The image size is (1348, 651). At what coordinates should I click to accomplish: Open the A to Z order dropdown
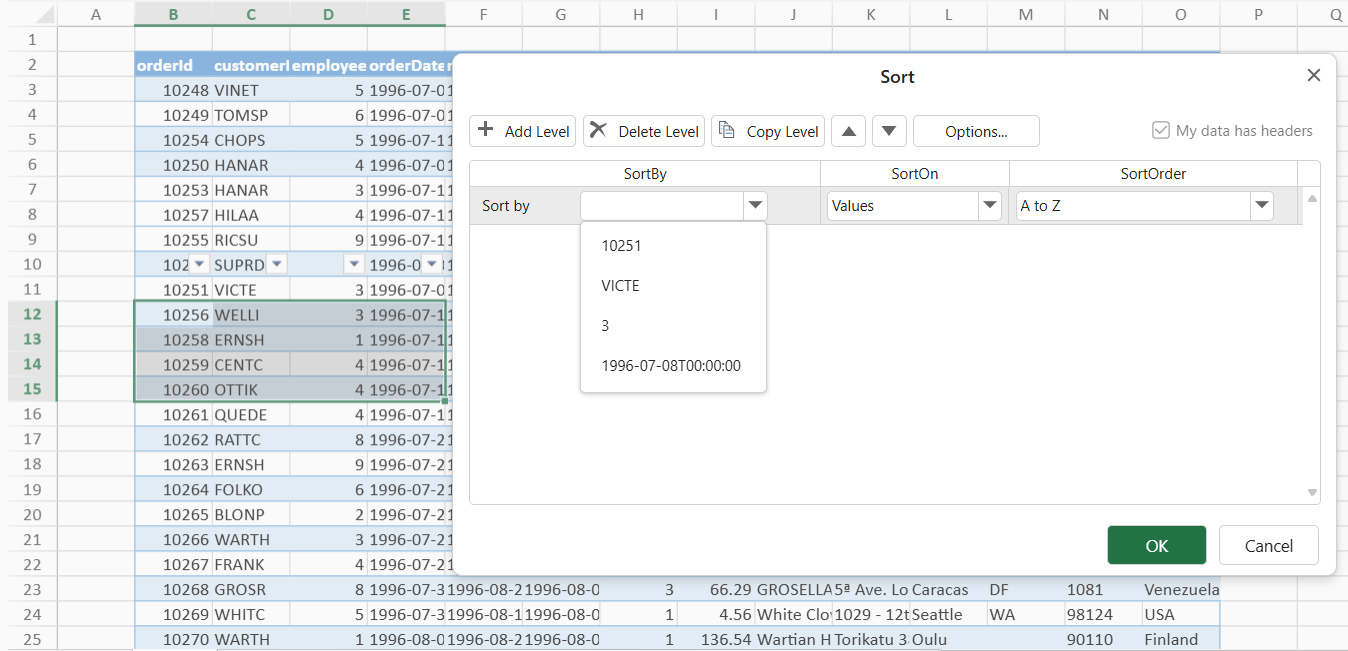pos(1261,206)
